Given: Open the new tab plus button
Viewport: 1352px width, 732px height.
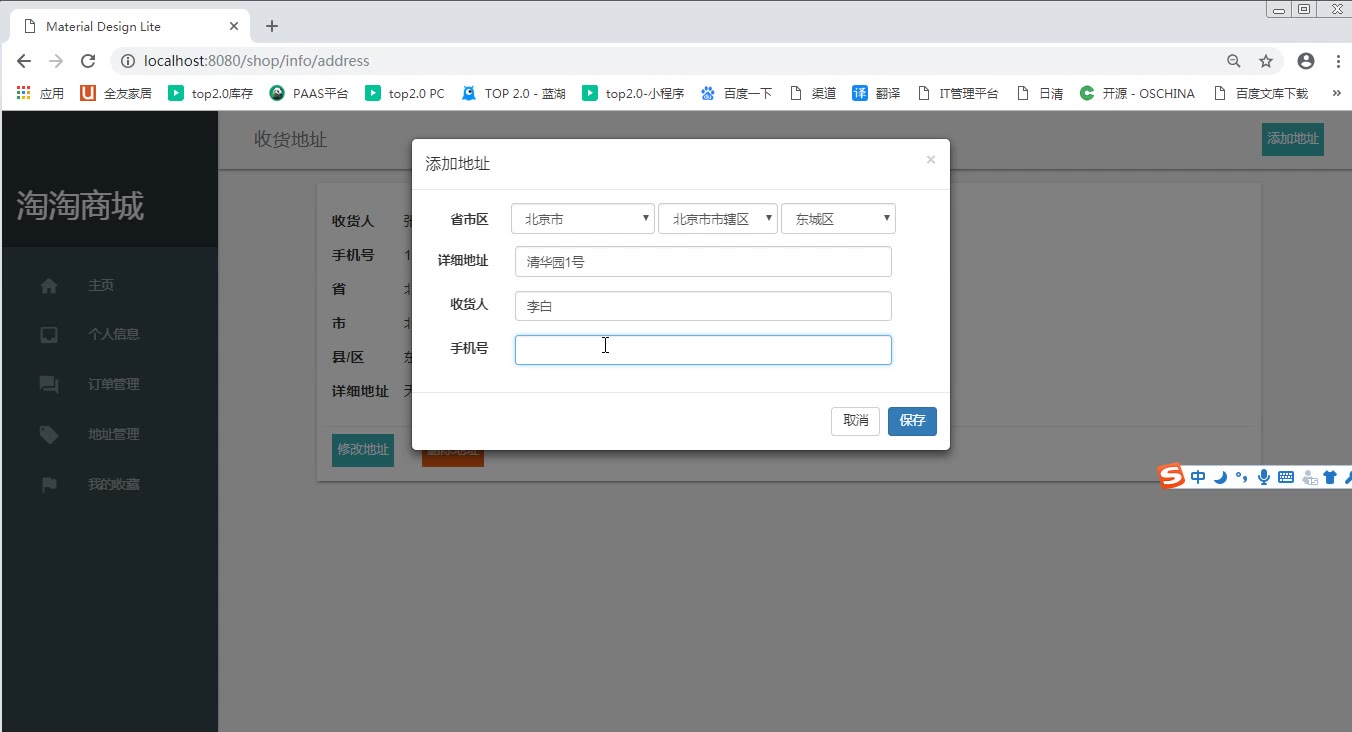Looking at the screenshot, I should coord(272,26).
